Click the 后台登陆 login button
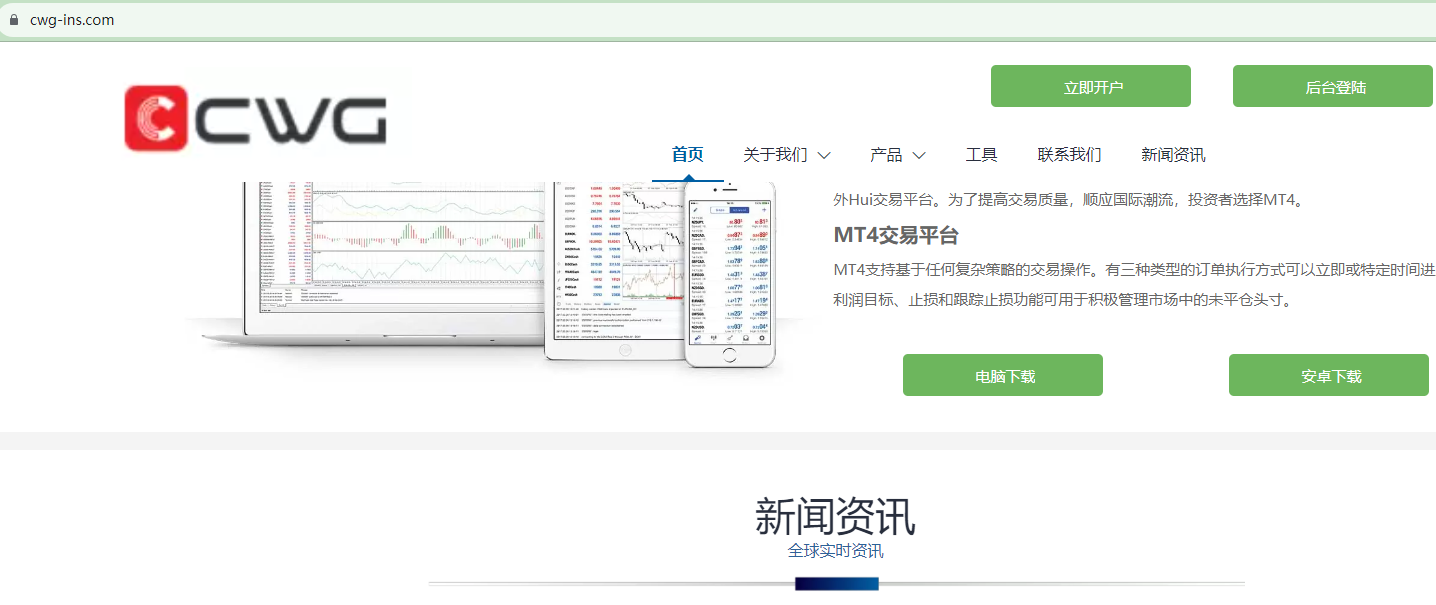Screen dimensions: 1436x605 click(1333, 86)
